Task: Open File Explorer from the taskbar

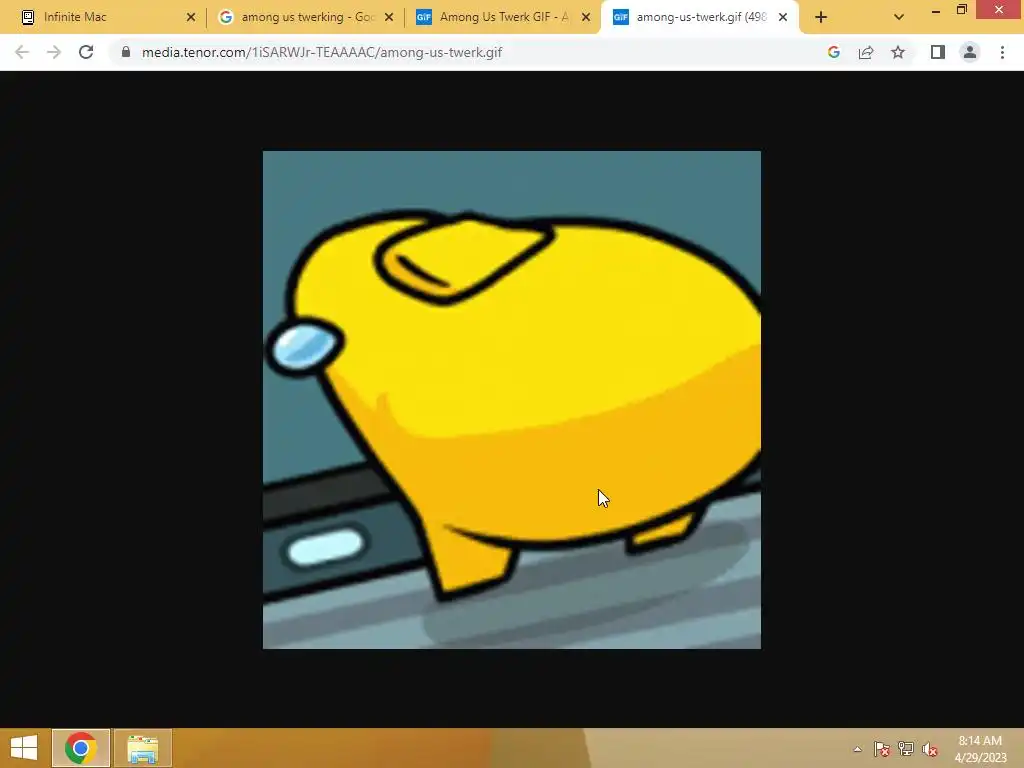Action: tap(143, 748)
